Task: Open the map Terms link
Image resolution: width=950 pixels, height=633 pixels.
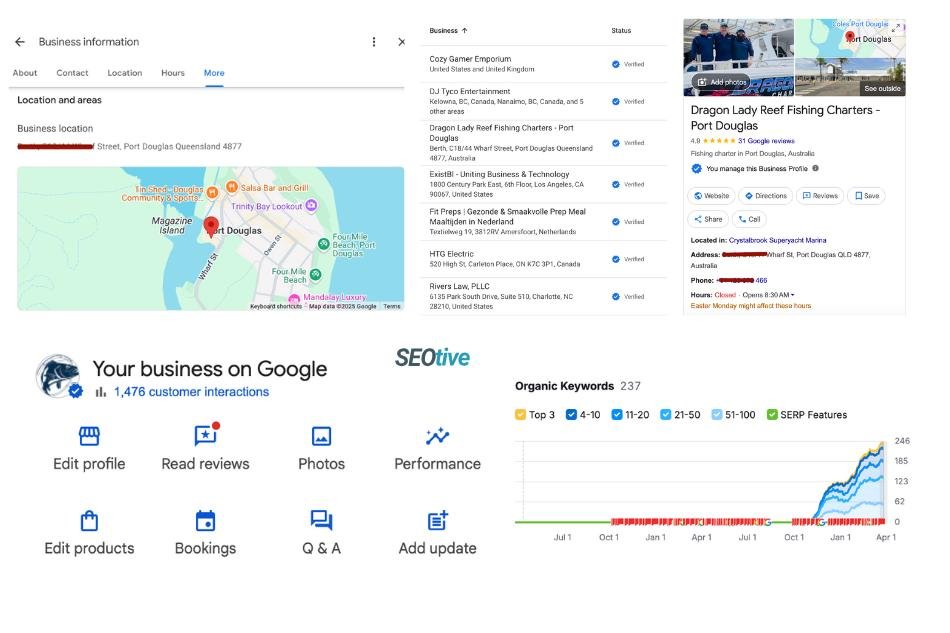Action: 392,307
